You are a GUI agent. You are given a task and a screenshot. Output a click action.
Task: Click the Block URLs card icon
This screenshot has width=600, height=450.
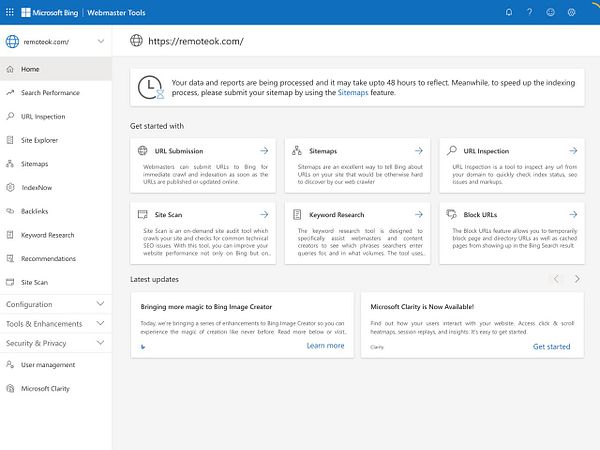(452, 214)
